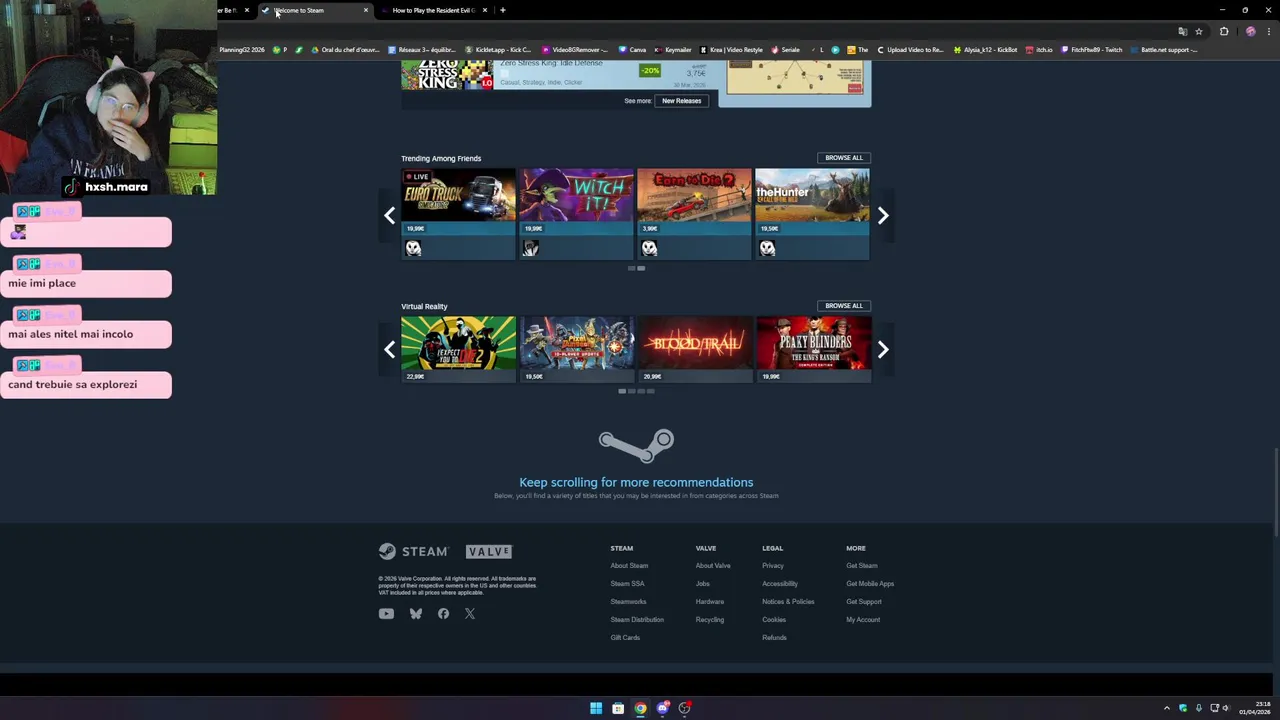Viewport: 1280px width, 720px height.
Task: Switch to How to Play the Resident Evil tab
Action: point(433,10)
